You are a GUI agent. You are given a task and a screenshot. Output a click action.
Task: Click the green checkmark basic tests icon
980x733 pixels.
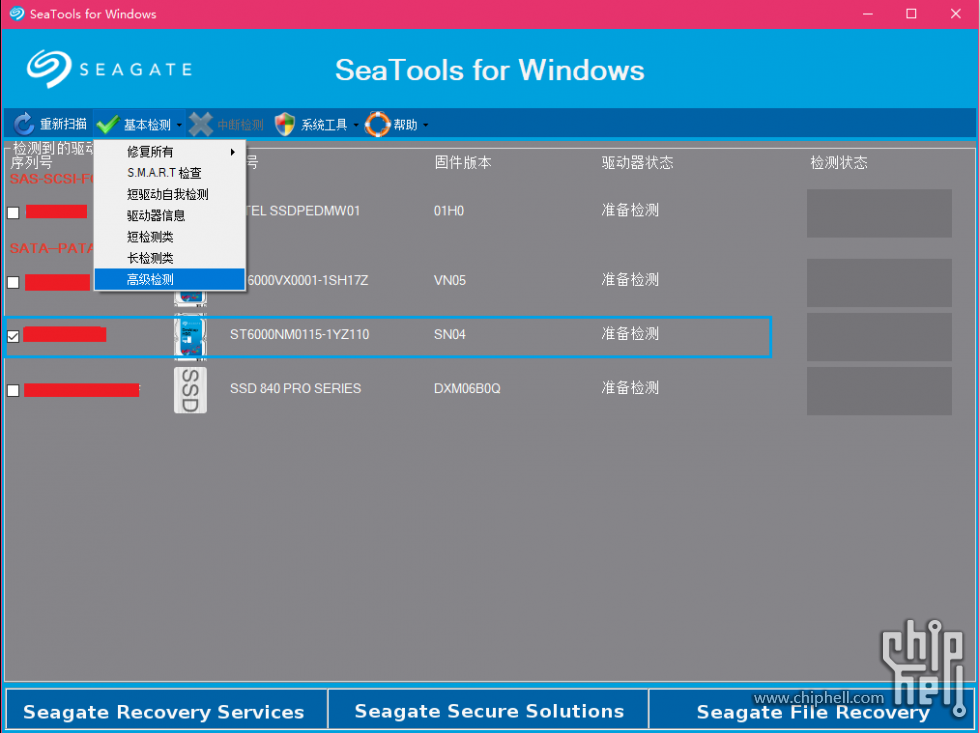pos(108,124)
